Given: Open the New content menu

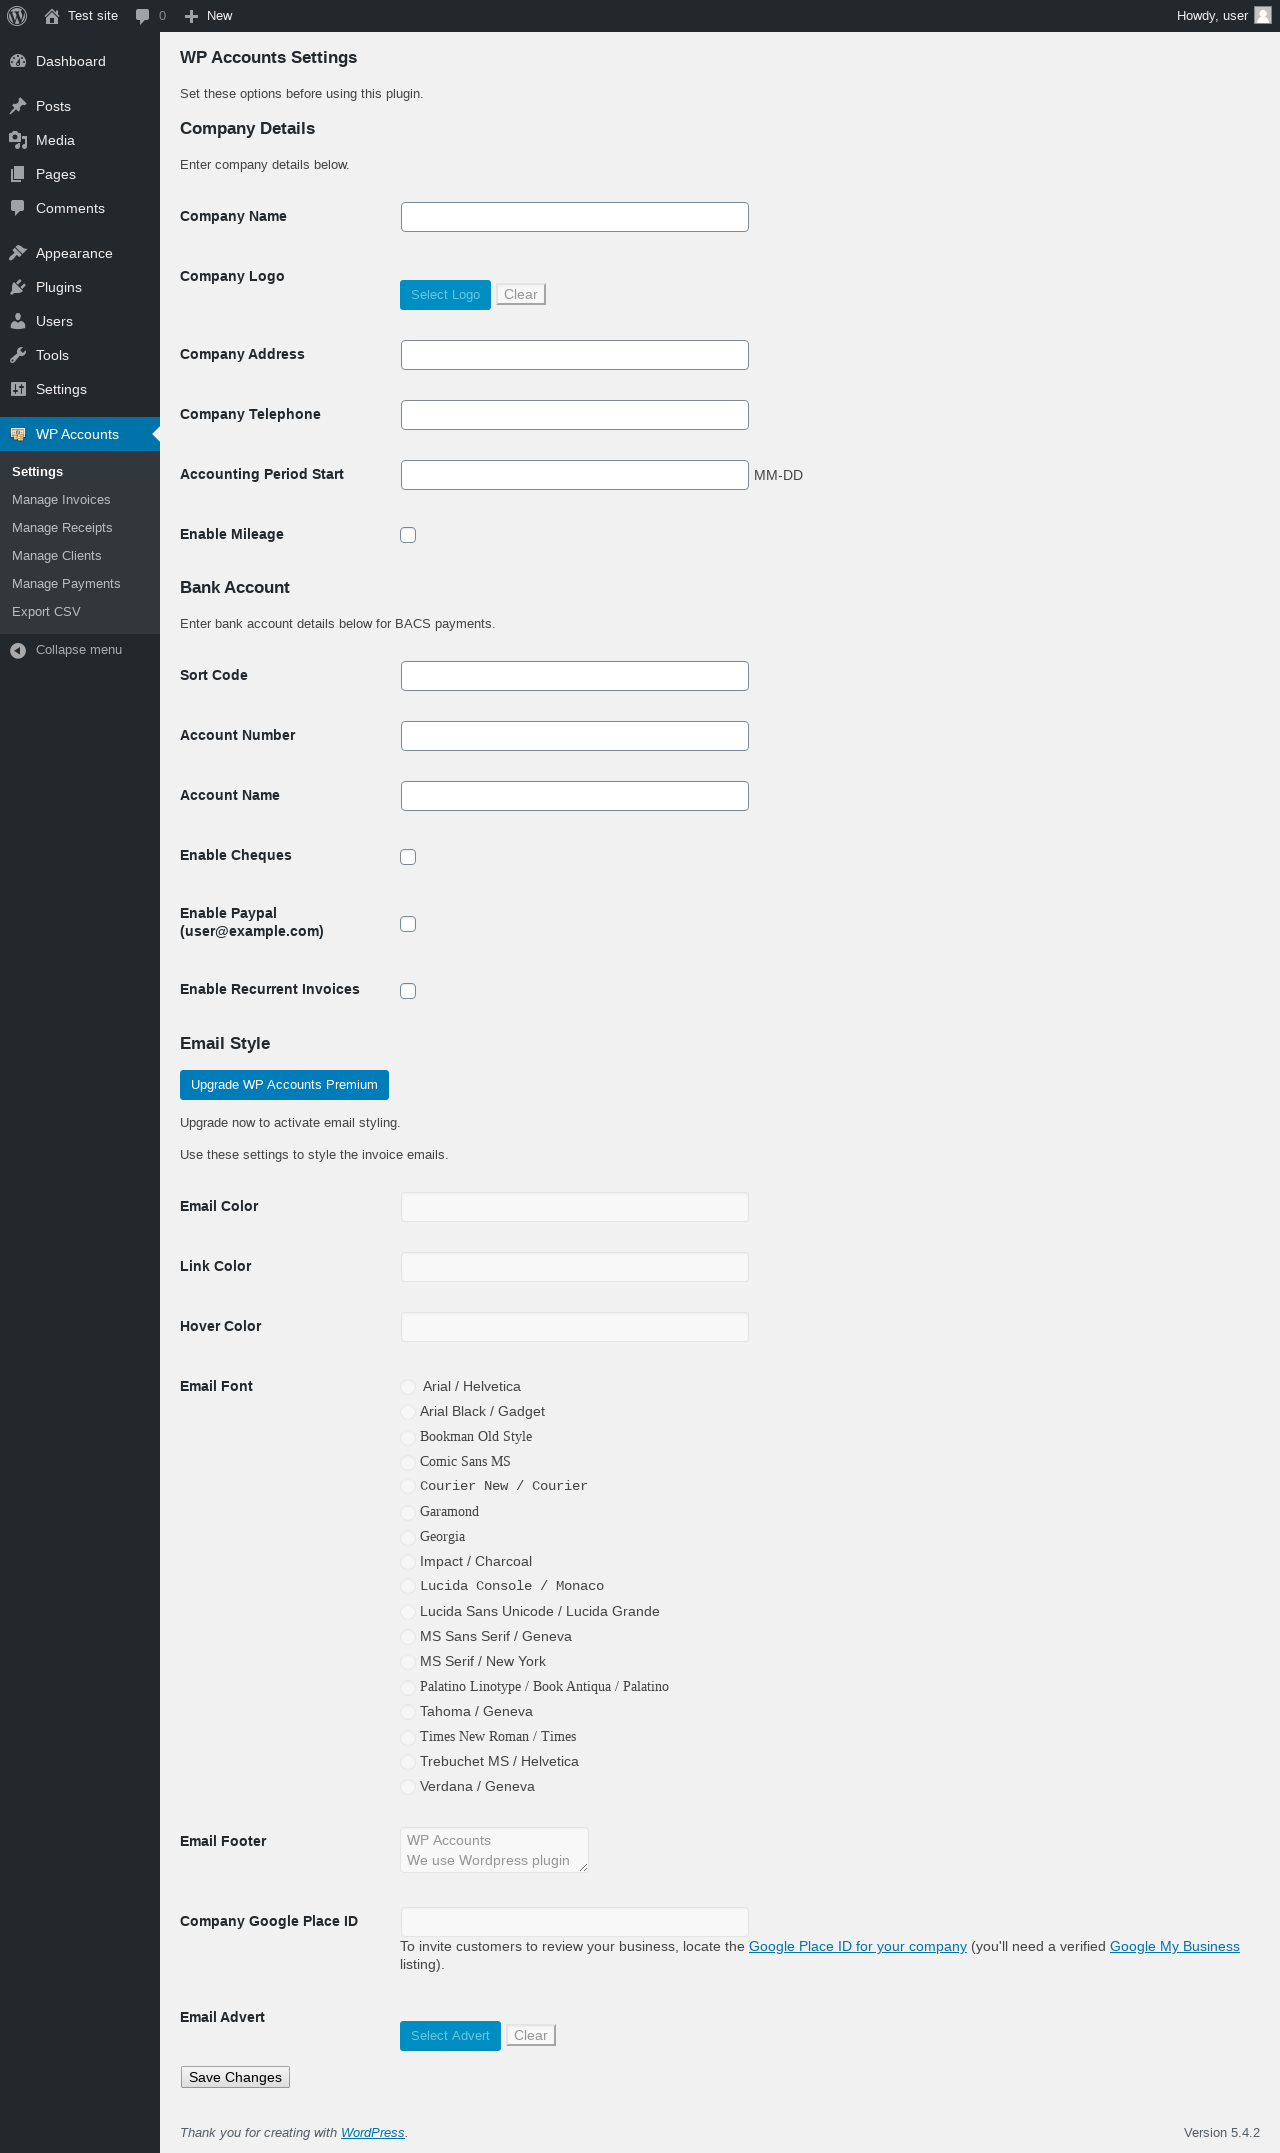Looking at the screenshot, I should tap(209, 16).
